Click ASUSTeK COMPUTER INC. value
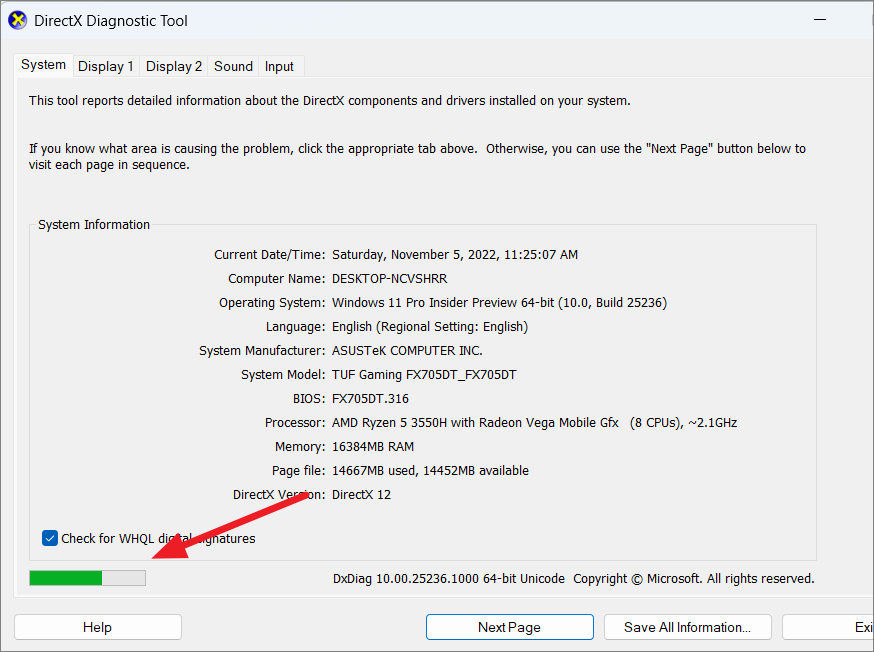874x652 pixels. [407, 351]
